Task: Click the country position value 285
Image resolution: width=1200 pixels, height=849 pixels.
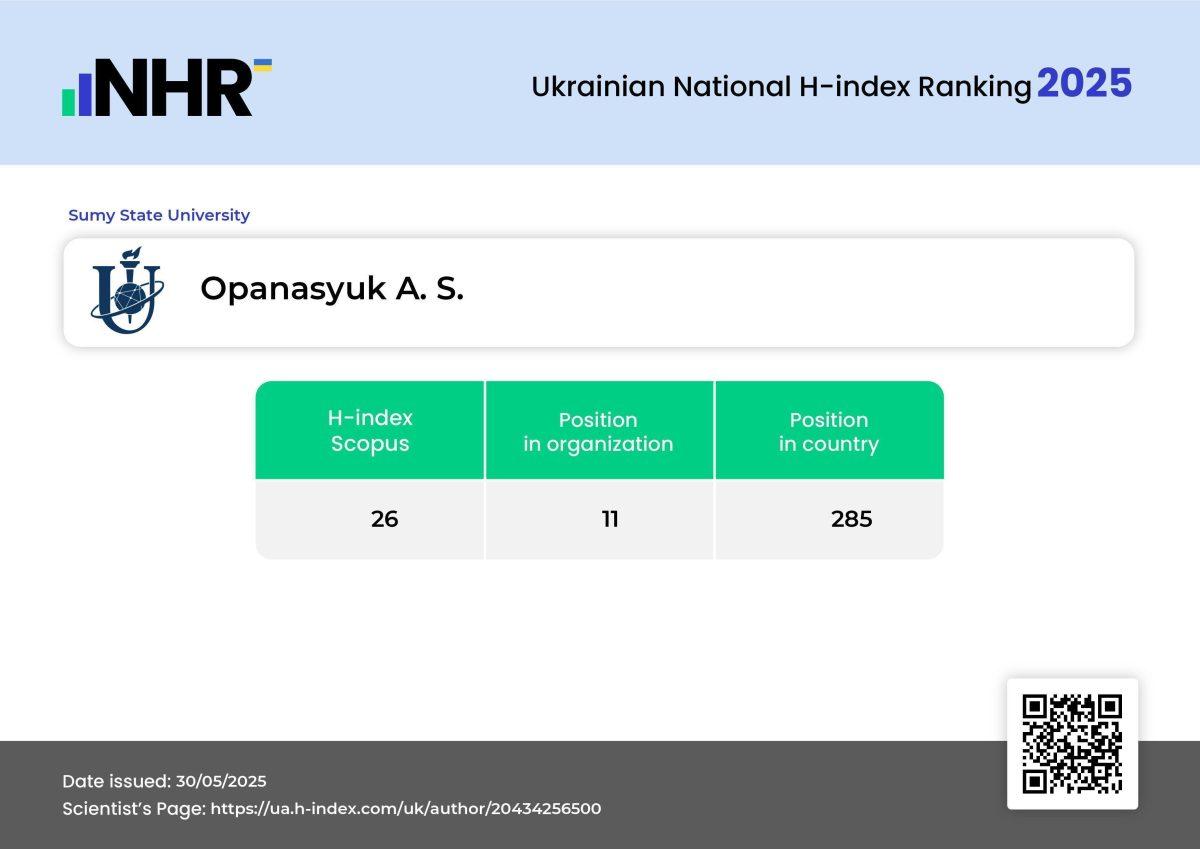Action: (x=852, y=519)
